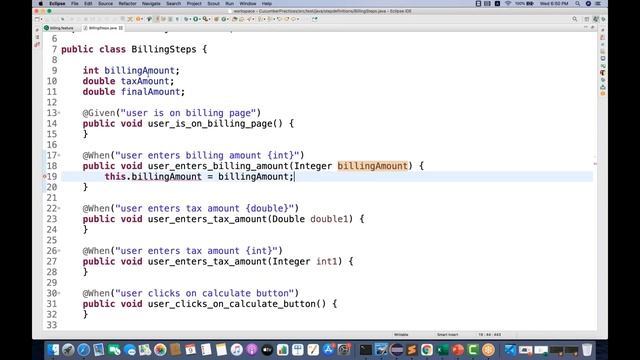Open Sublime Text from the dock

411,350
